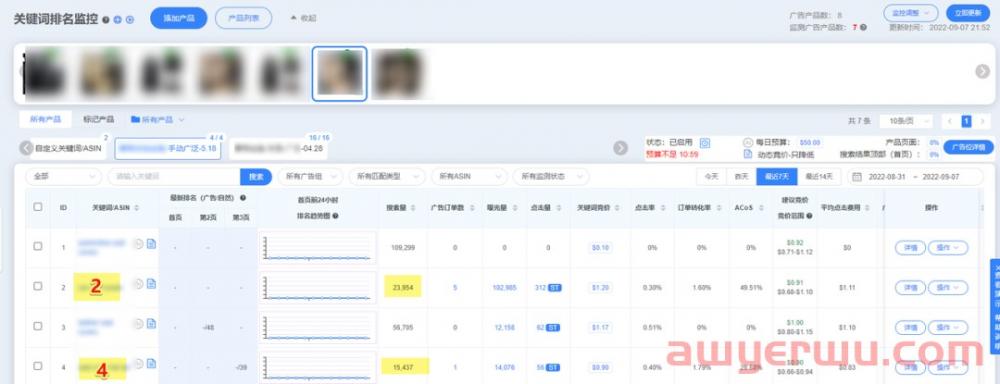Image resolution: width=1000 pixels, height=384 pixels.
Task: Check the checkbox for row ID 4
Action: coord(38,366)
